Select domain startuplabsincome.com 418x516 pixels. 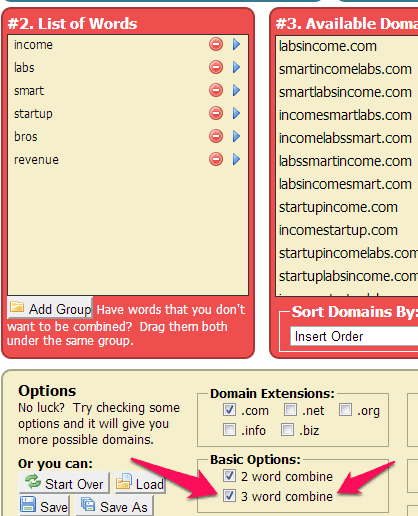(348, 276)
